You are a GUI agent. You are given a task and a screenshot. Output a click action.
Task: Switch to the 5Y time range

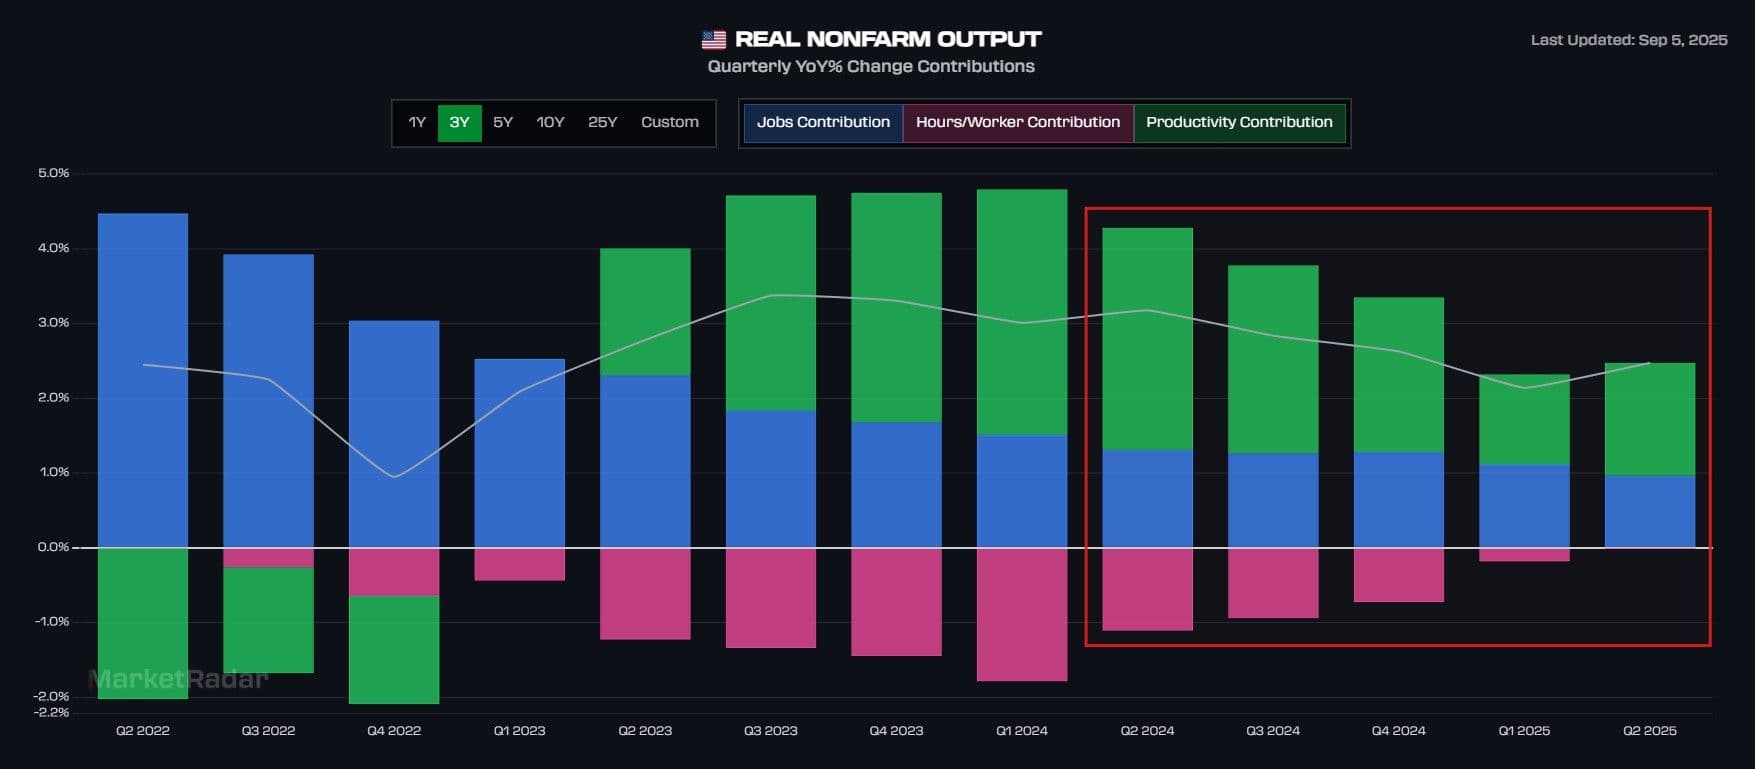click(x=502, y=123)
